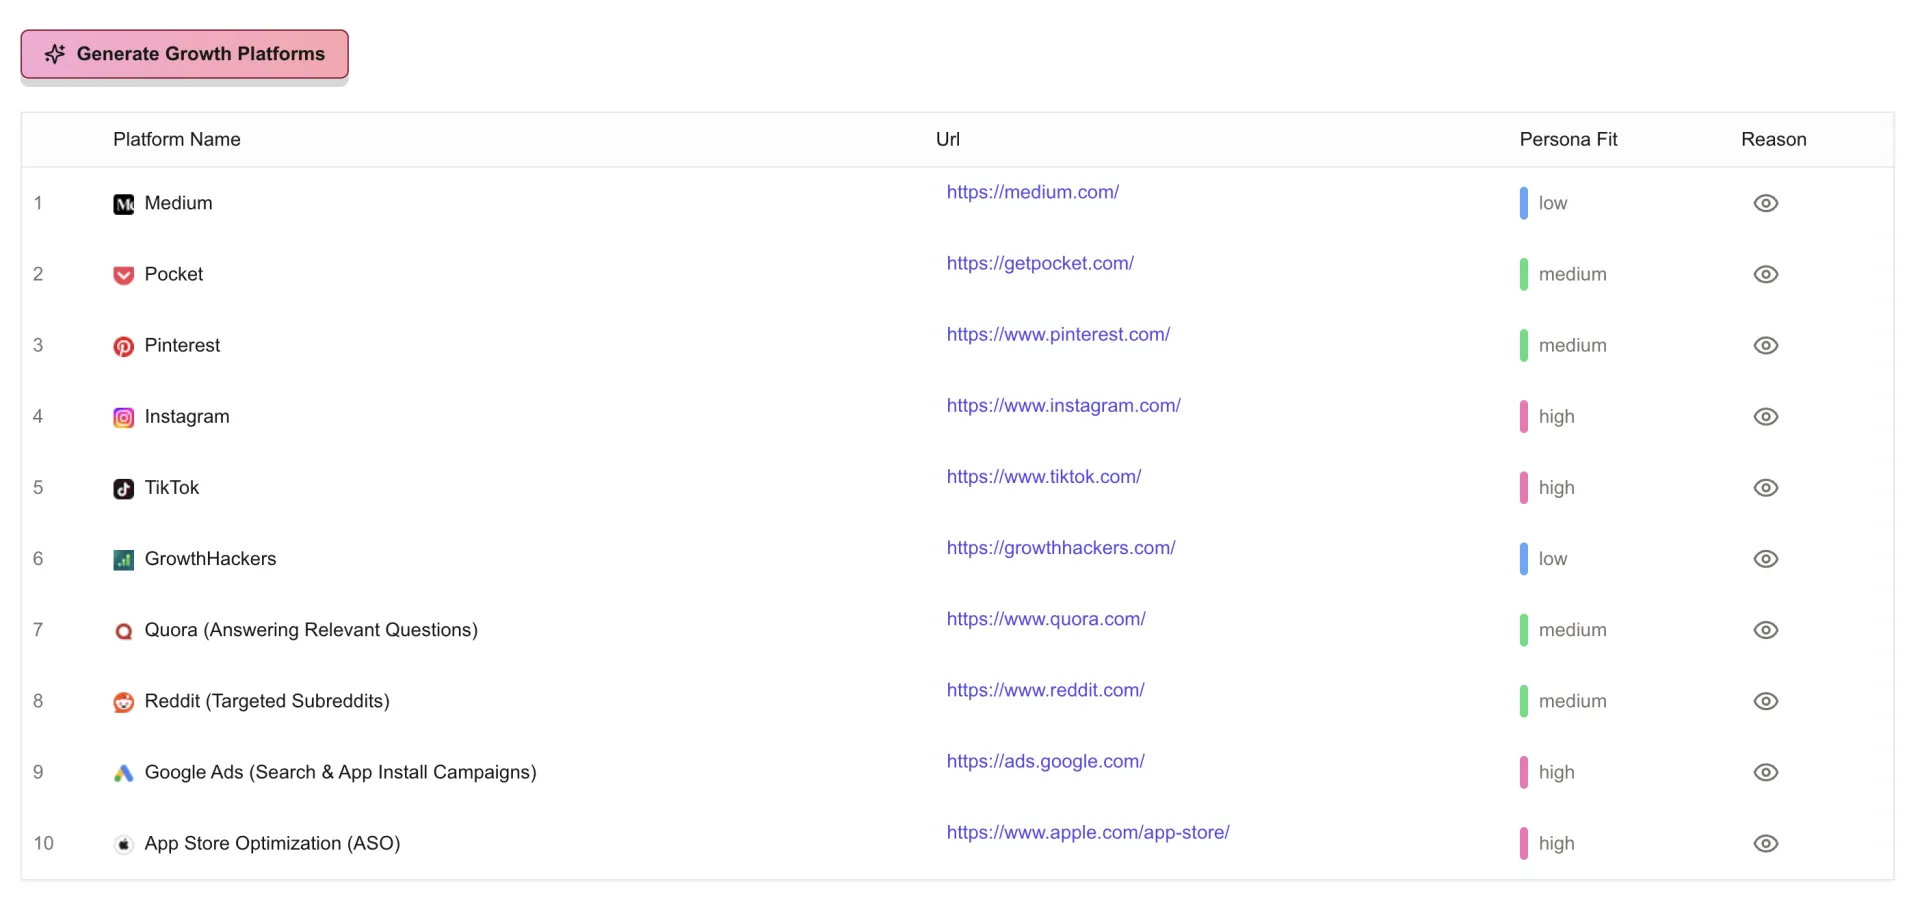Viewport: 1920px width, 903px height.
Task: Click the Medium logo icon
Action: pyautogui.click(x=123, y=204)
